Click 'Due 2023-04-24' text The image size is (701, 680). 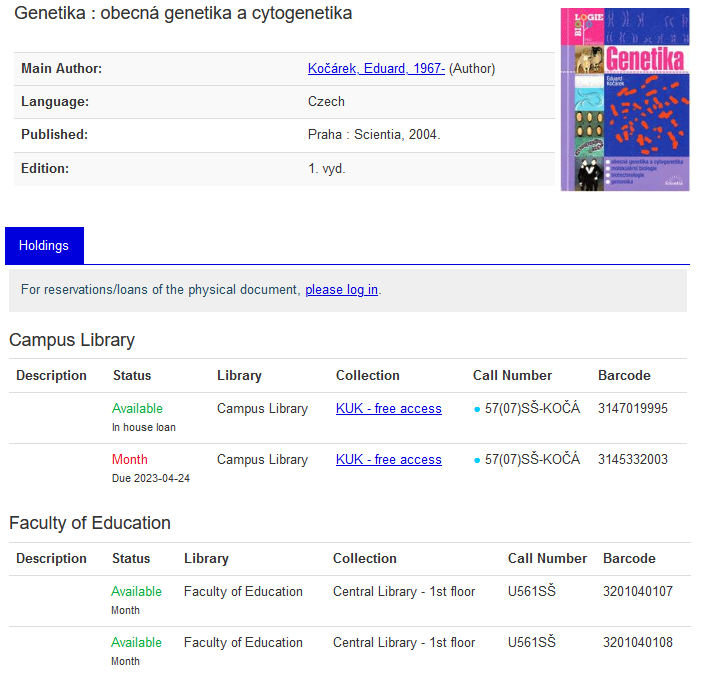[151, 478]
